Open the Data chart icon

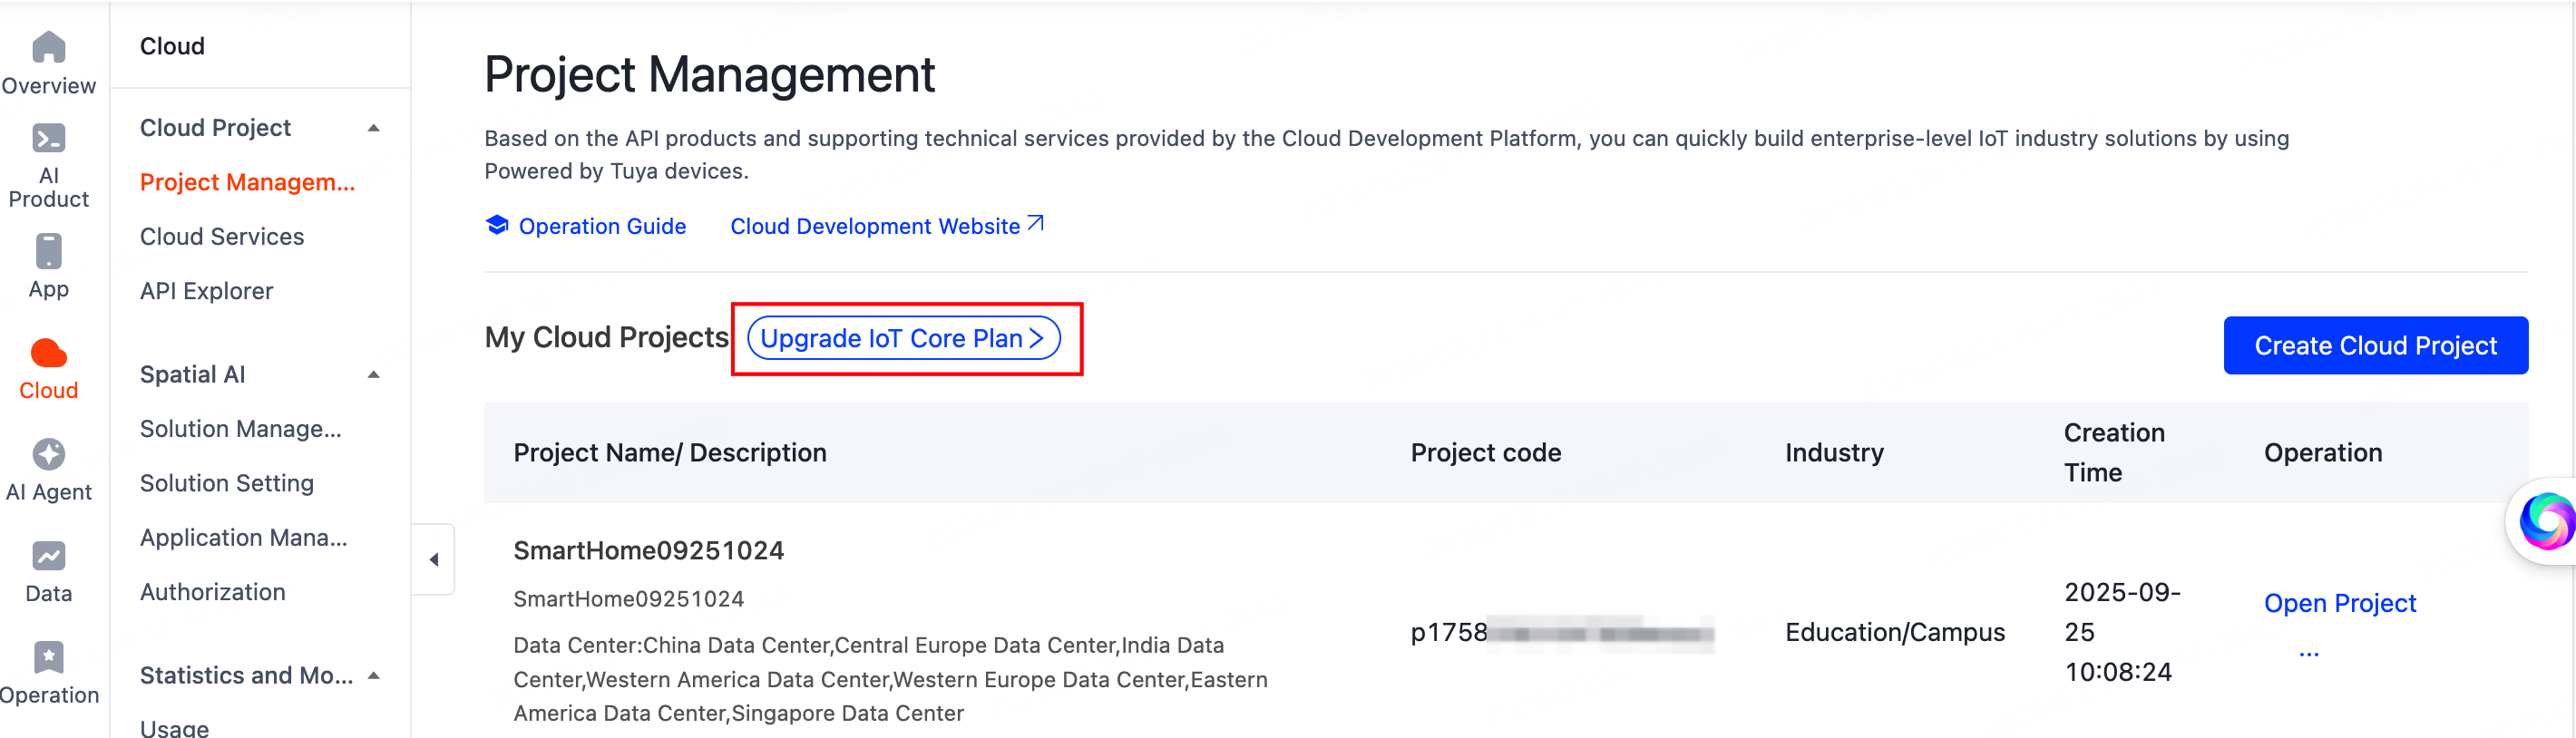(48, 556)
